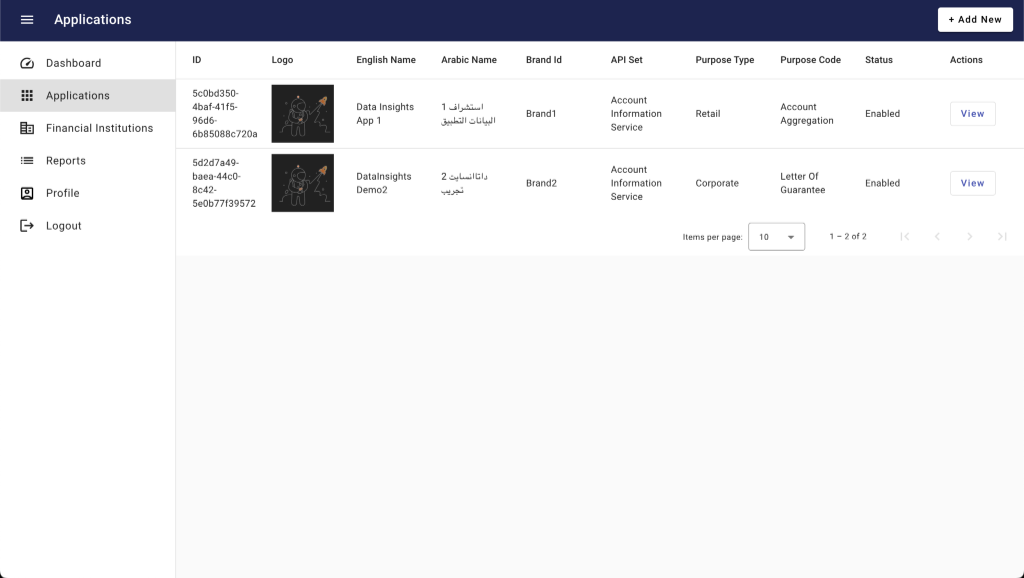Click the Add New button

pyautogui.click(x=974, y=19)
